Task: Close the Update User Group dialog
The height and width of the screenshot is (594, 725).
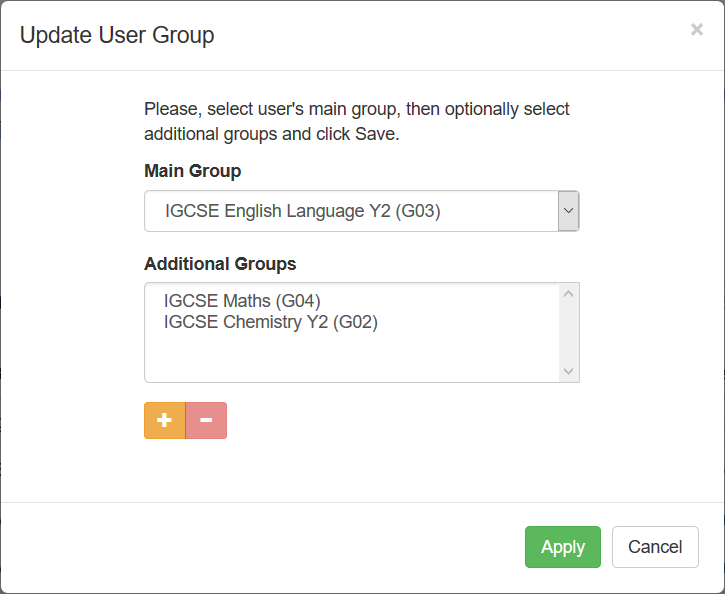Action: [697, 30]
